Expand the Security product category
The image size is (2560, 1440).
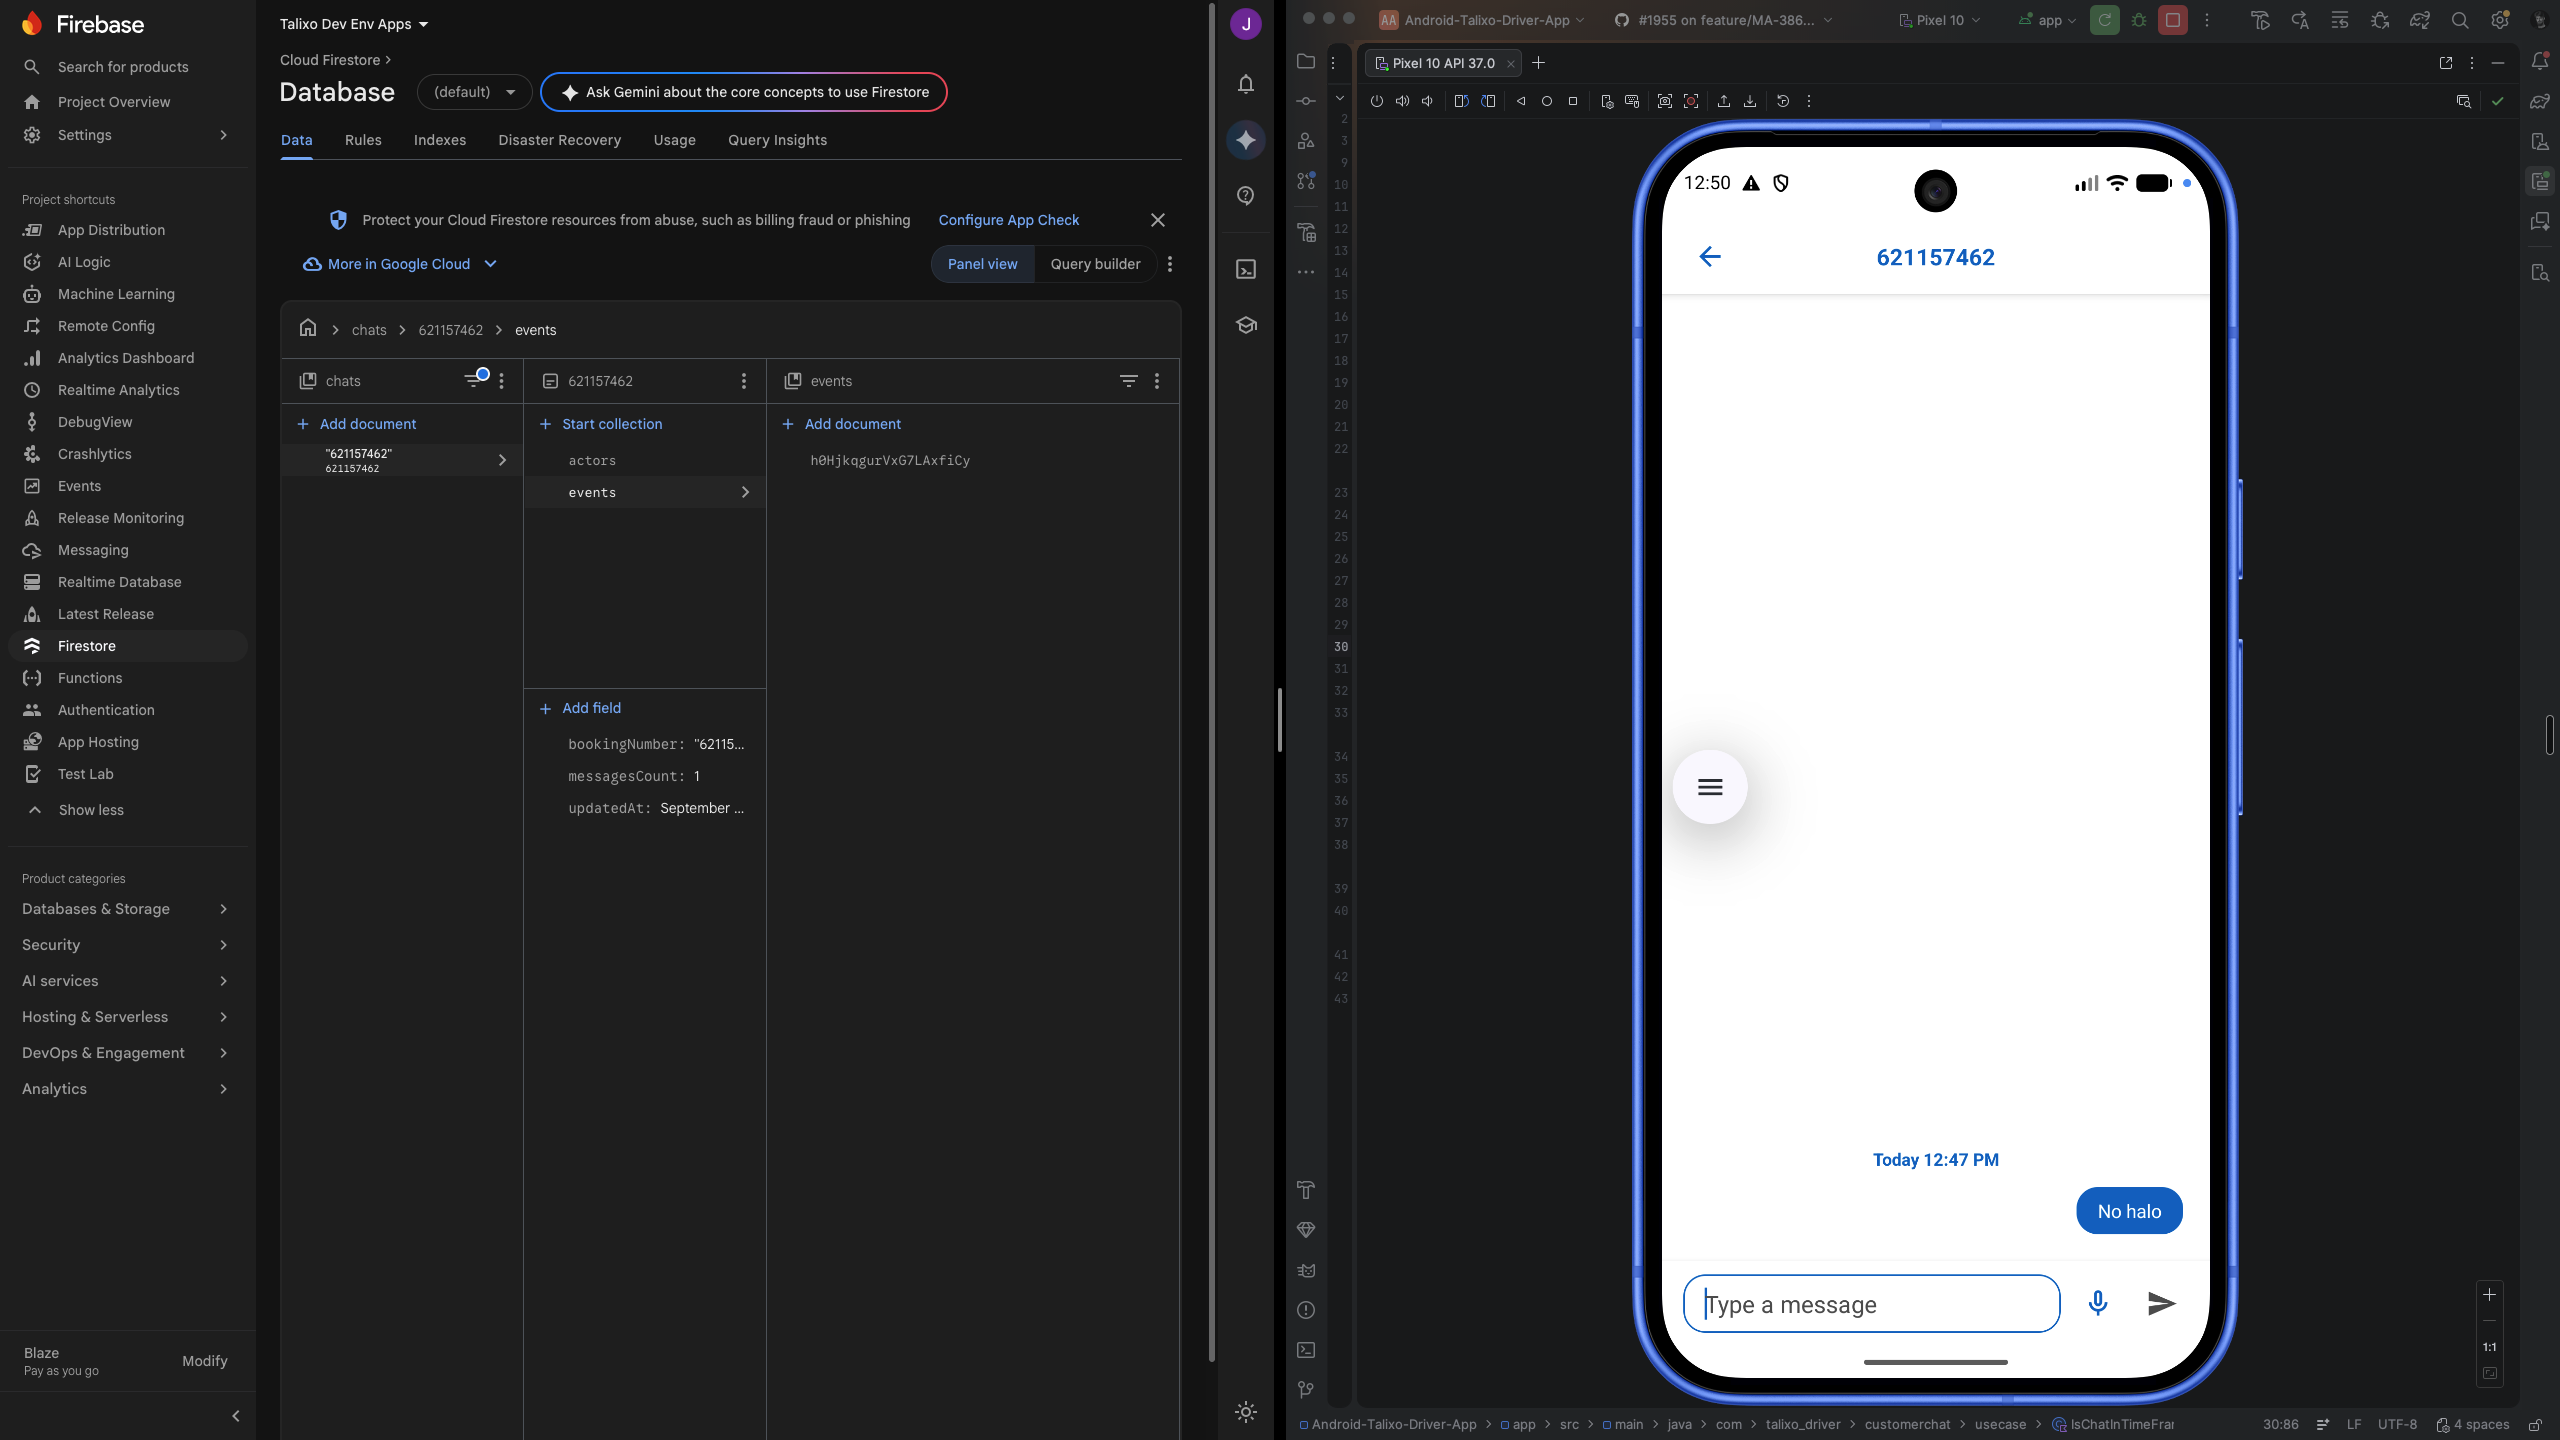[x=126, y=945]
